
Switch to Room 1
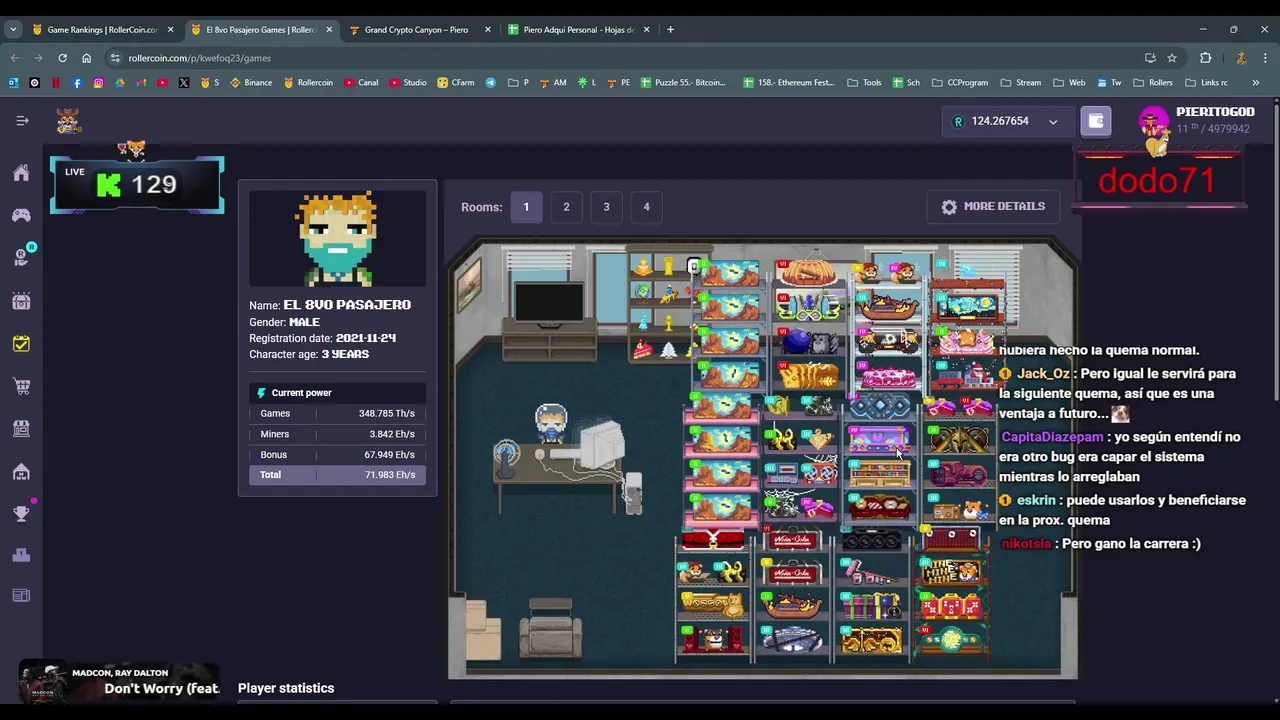(x=526, y=207)
